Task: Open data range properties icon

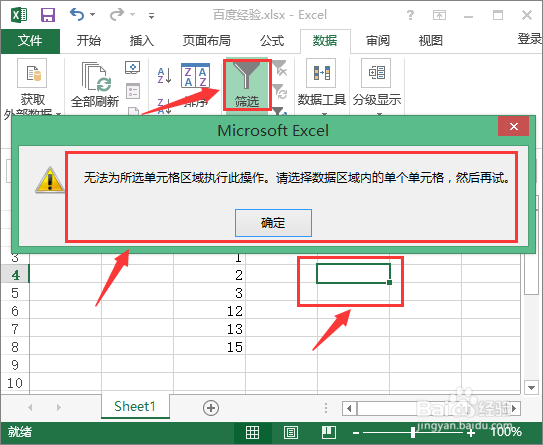Action: [133, 91]
